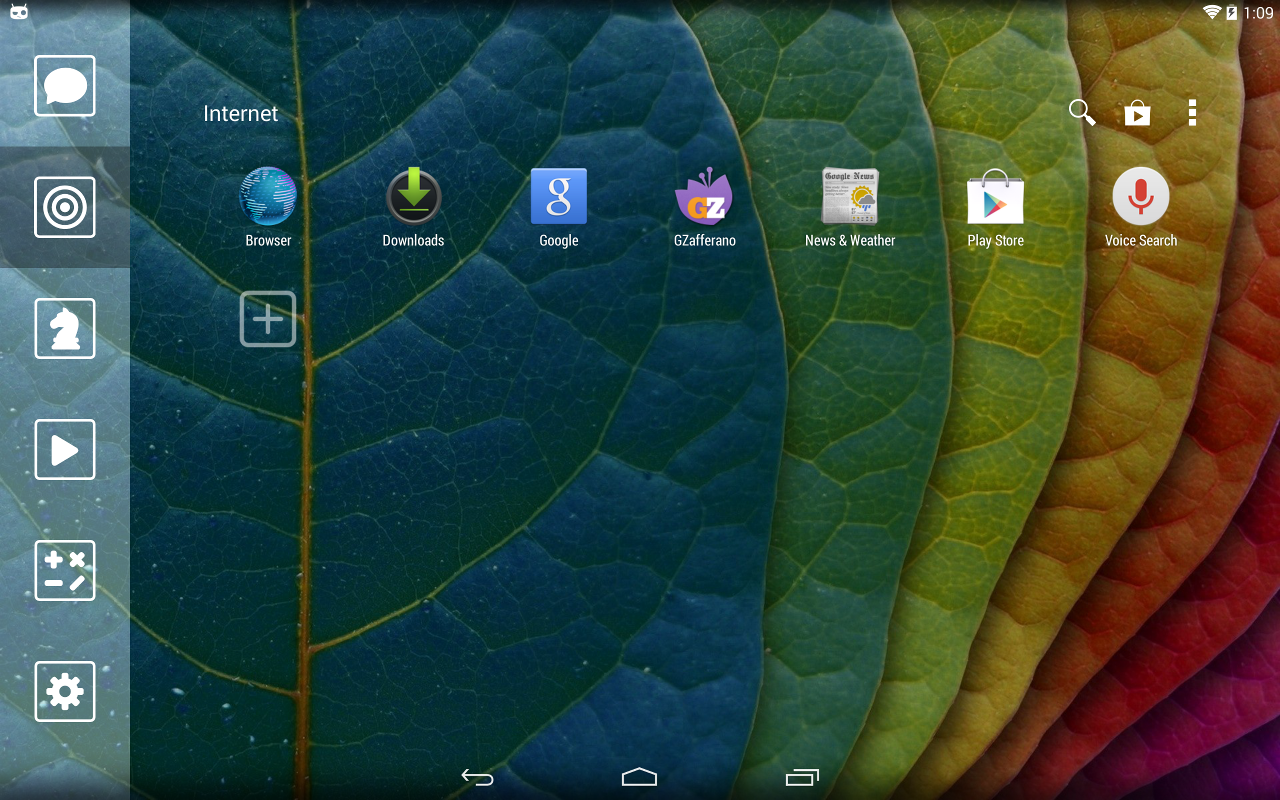The height and width of the screenshot is (800, 1280).
Task: Open the Utilities category with the calculator icon
Action: [64, 570]
